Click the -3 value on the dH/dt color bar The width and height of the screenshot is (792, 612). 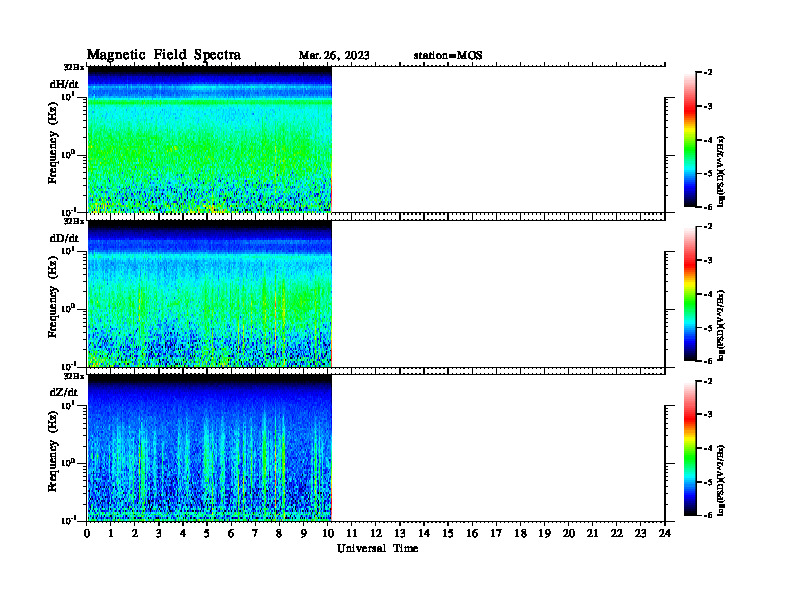tap(708, 107)
